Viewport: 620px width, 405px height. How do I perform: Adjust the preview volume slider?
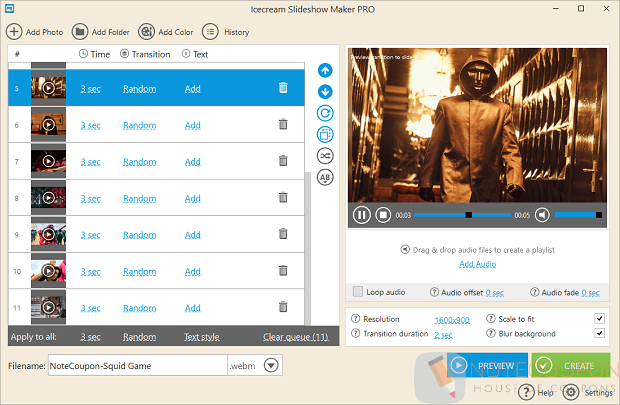[578, 215]
